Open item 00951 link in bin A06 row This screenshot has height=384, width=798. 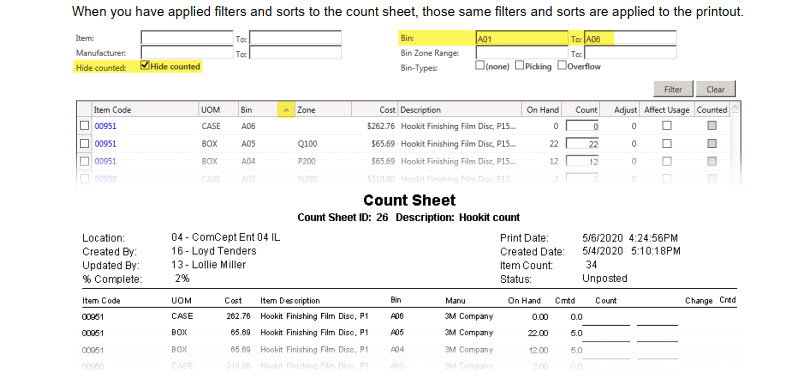105,126
